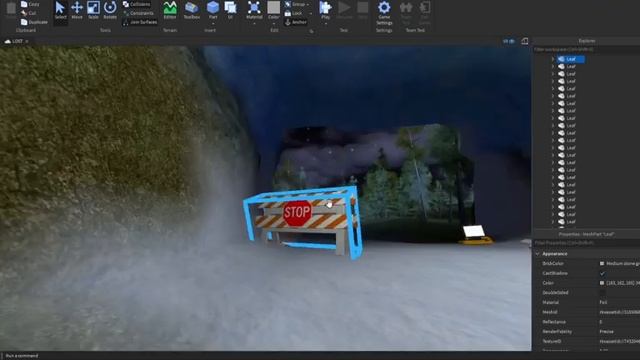Collapse the Appearance properties section
The width and height of the screenshot is (640, 360).
coord(538,254)
